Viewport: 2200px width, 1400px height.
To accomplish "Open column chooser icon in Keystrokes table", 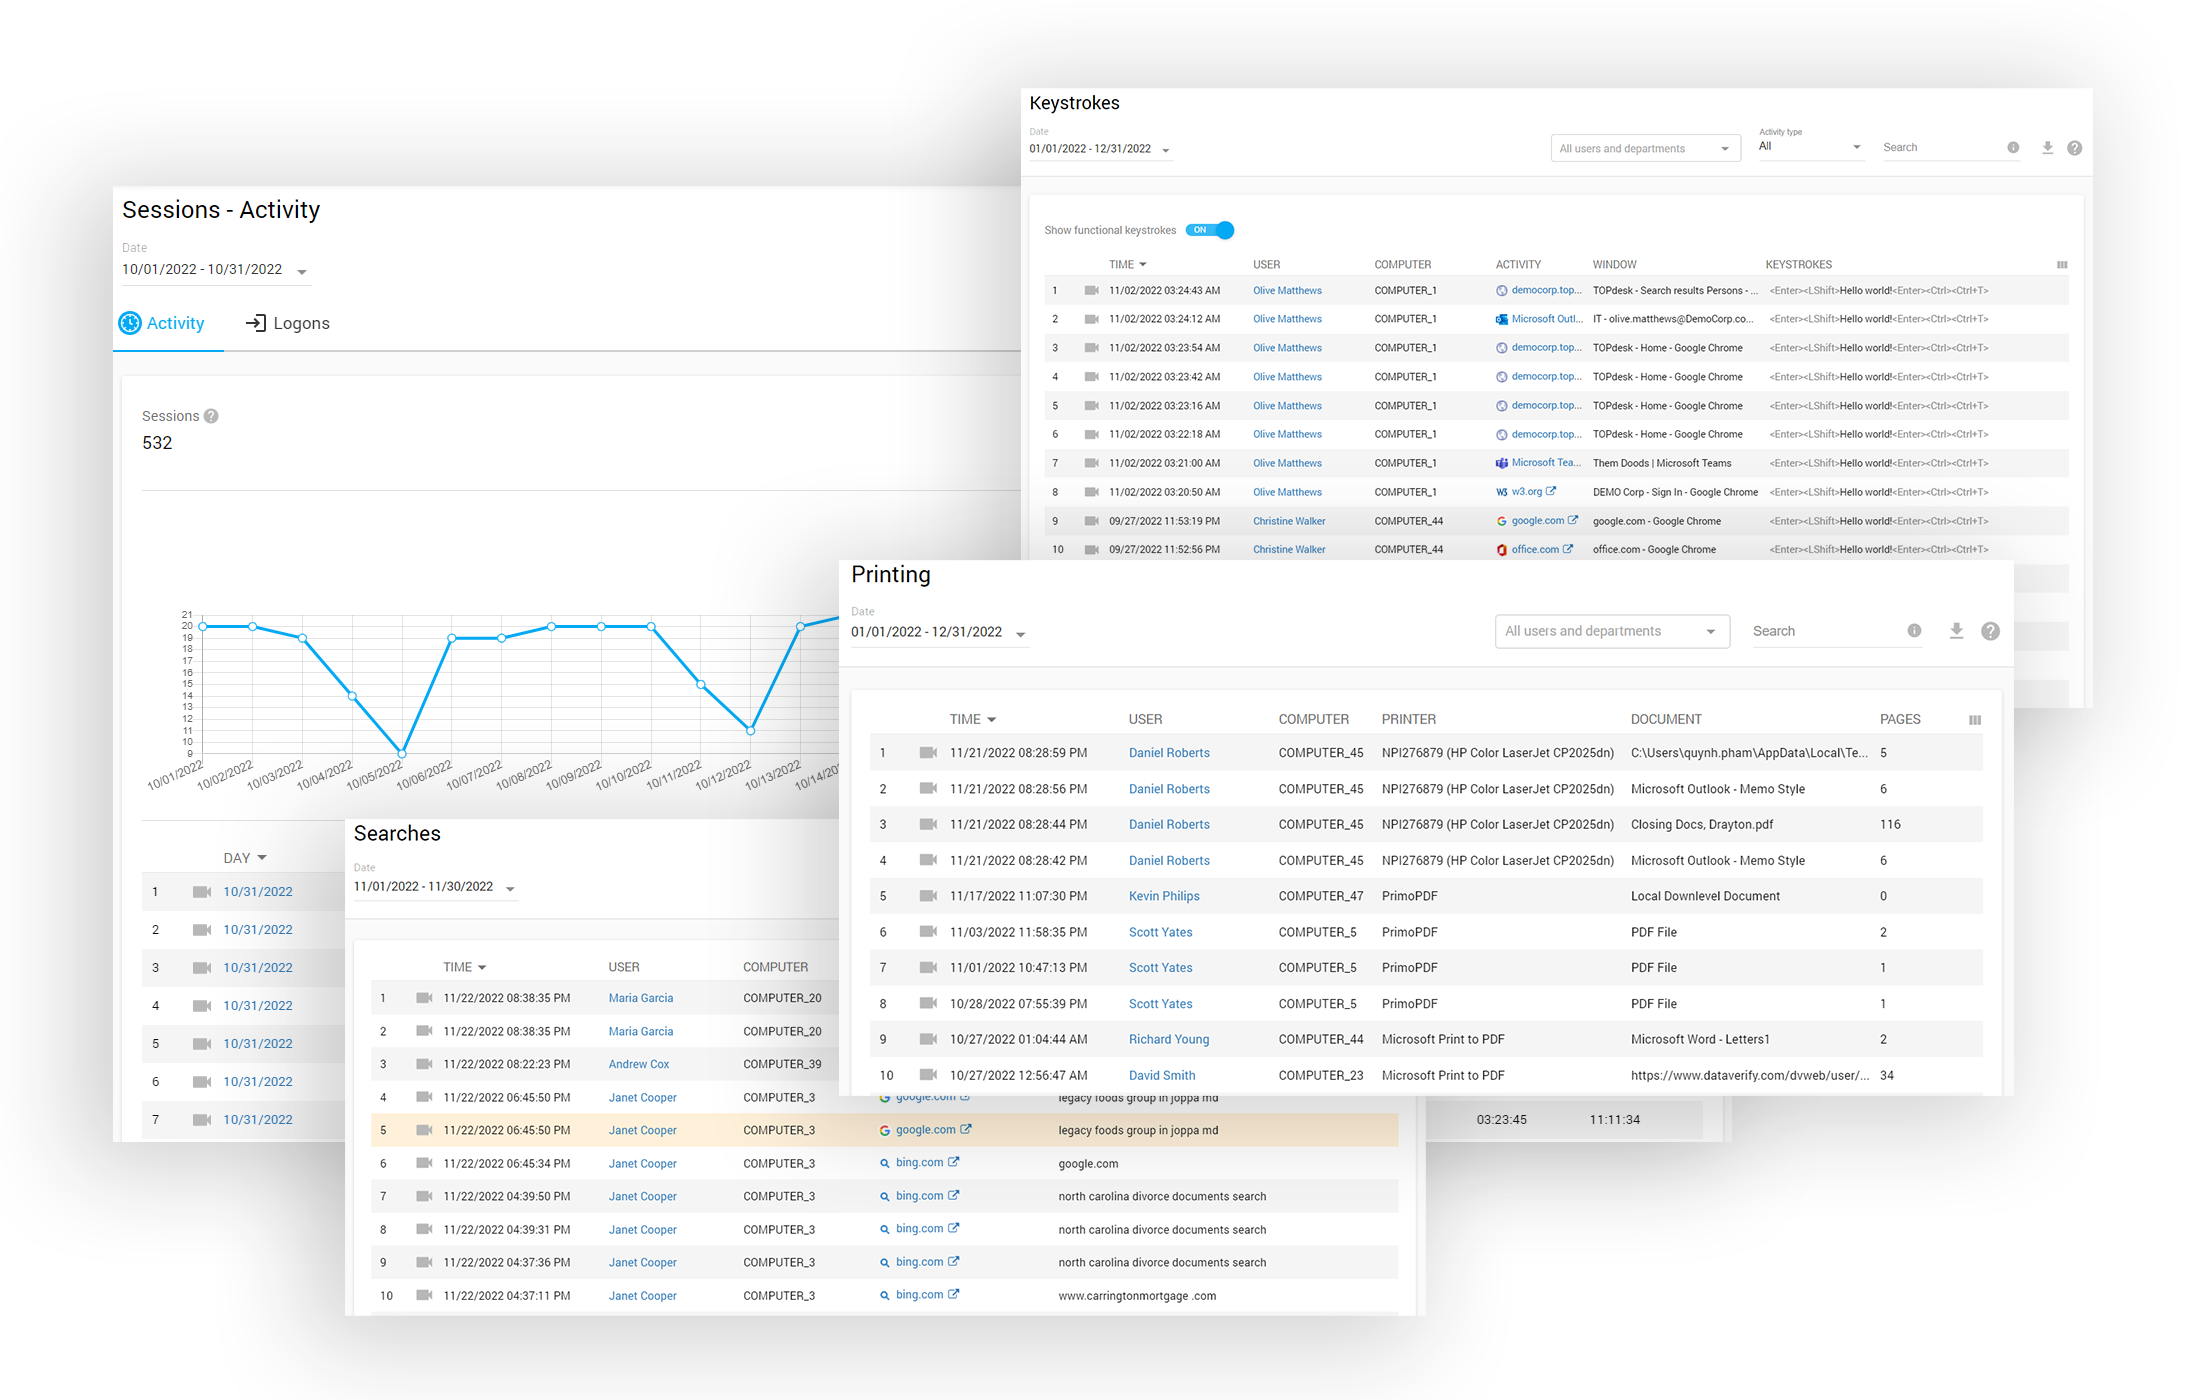I will click(2061, 265).
